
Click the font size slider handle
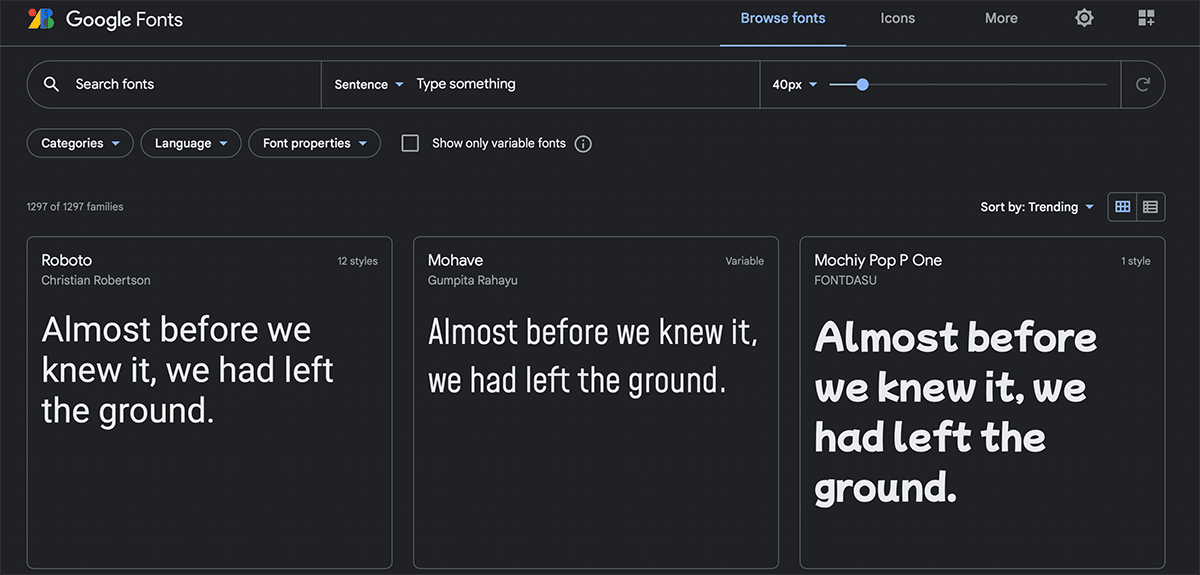pyautogui.click(x=862, y=84)
